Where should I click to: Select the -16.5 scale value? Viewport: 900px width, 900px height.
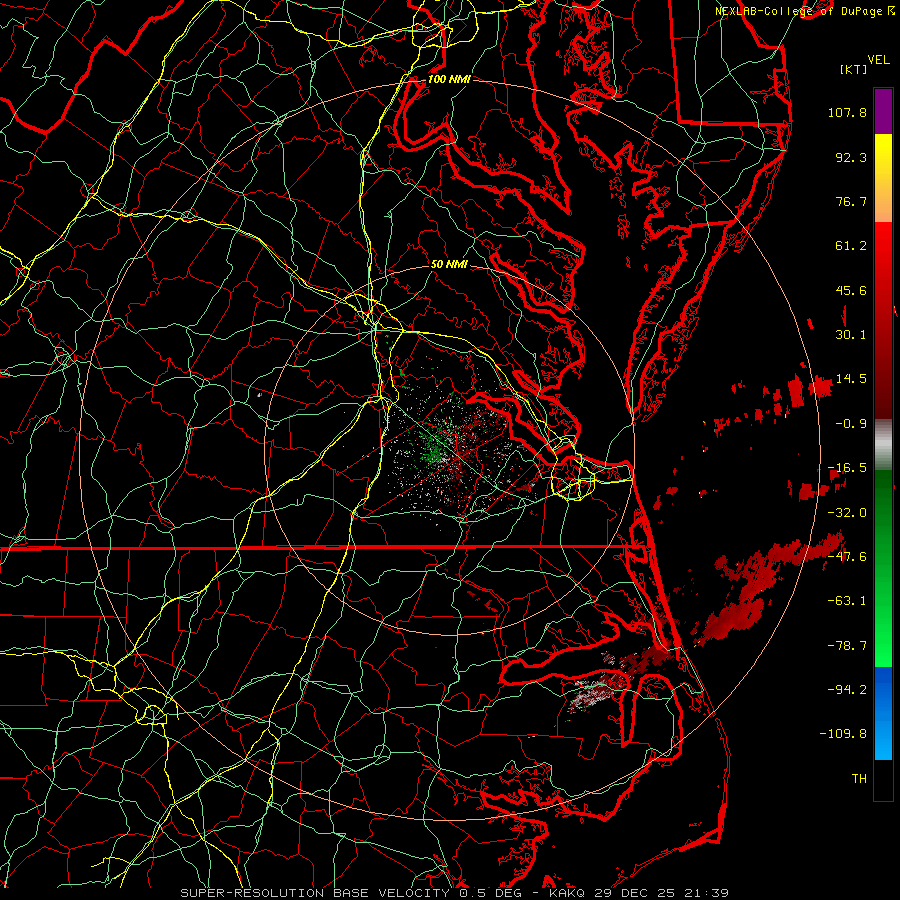(847, 468)
